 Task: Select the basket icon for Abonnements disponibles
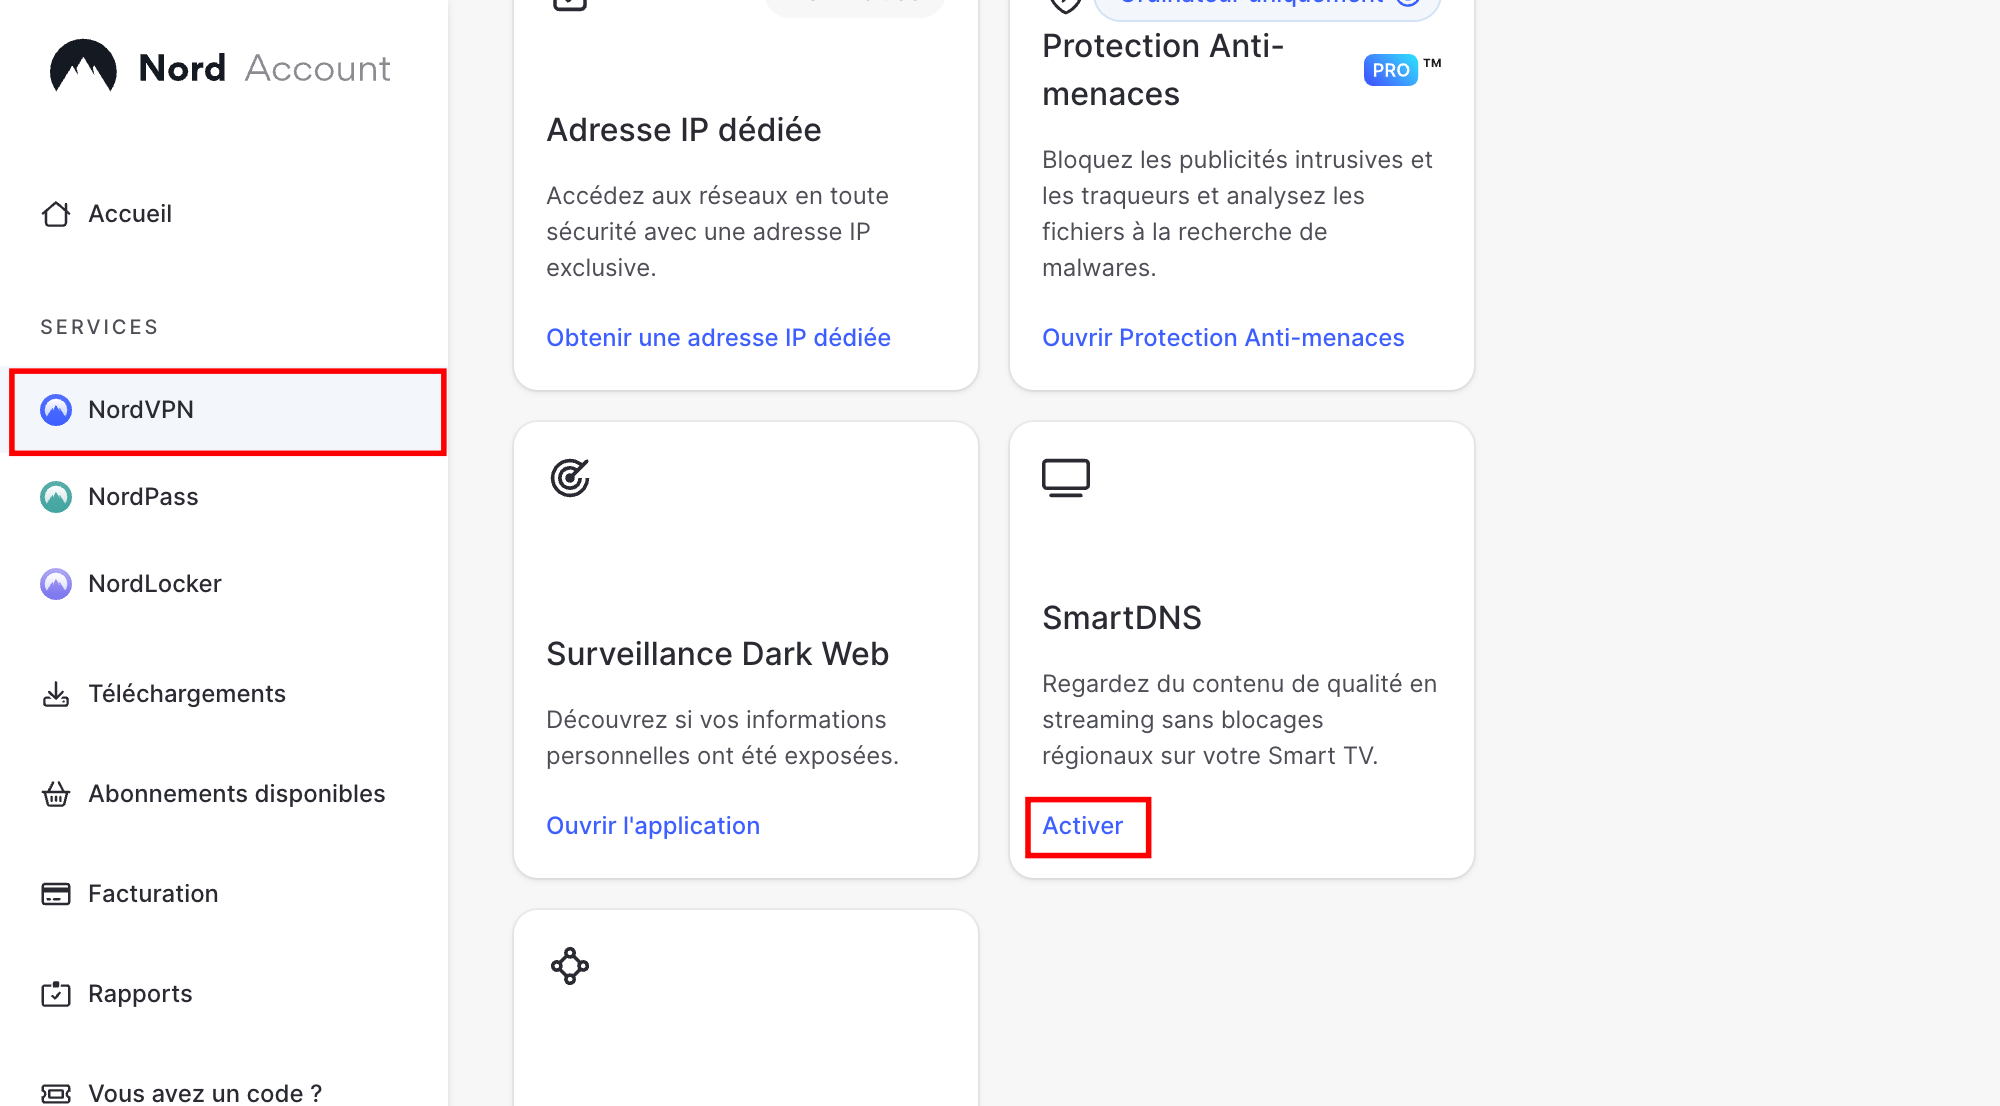tap(56, 793)
